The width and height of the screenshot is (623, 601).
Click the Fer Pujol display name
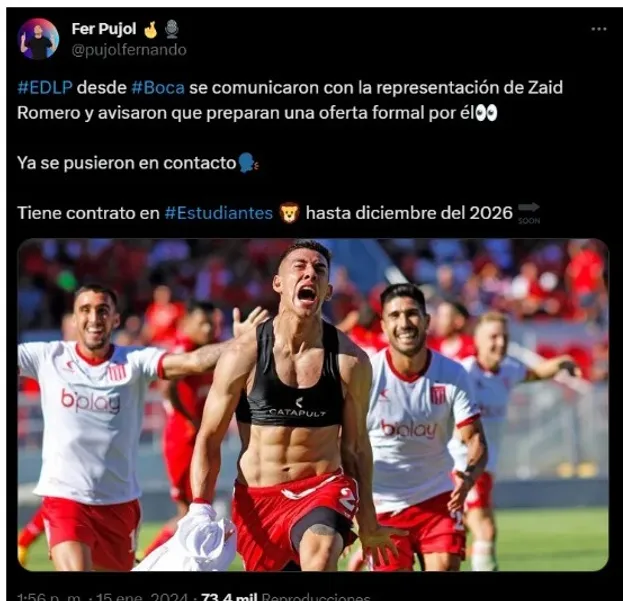(x=104, y=29)
